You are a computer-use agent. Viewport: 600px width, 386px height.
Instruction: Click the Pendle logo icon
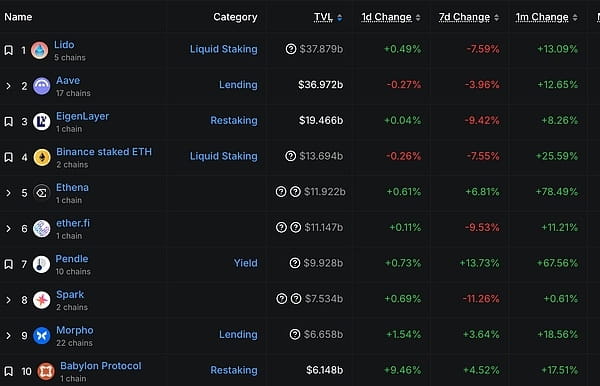(x=41, y=264)
